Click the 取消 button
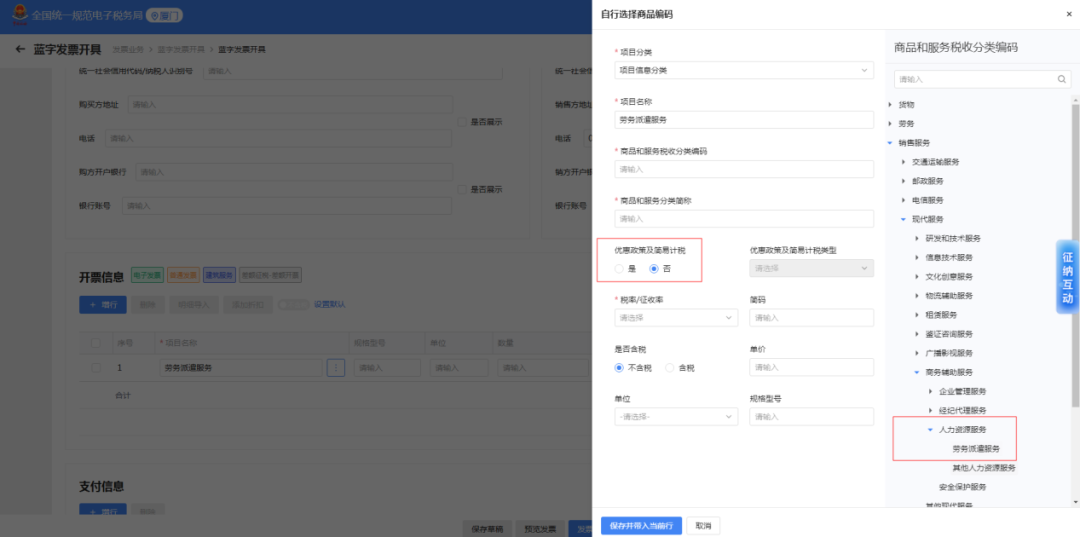The width and height of the screenshot is (1080, 537). pos(703,525)
